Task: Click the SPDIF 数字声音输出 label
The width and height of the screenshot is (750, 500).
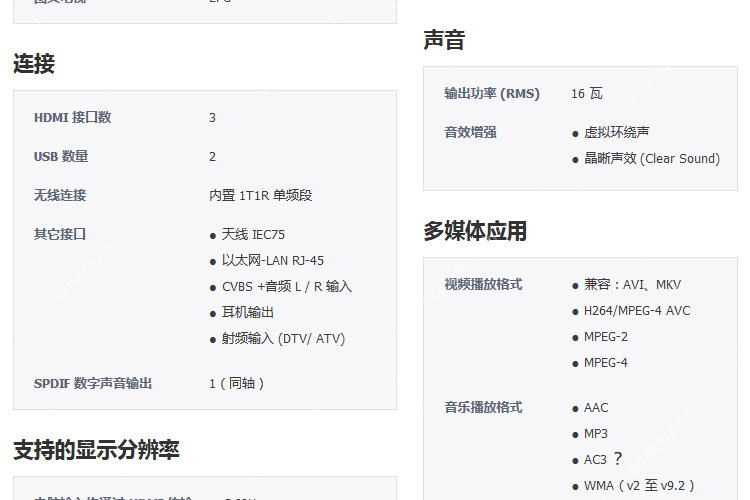Action: tap(93, 383)
